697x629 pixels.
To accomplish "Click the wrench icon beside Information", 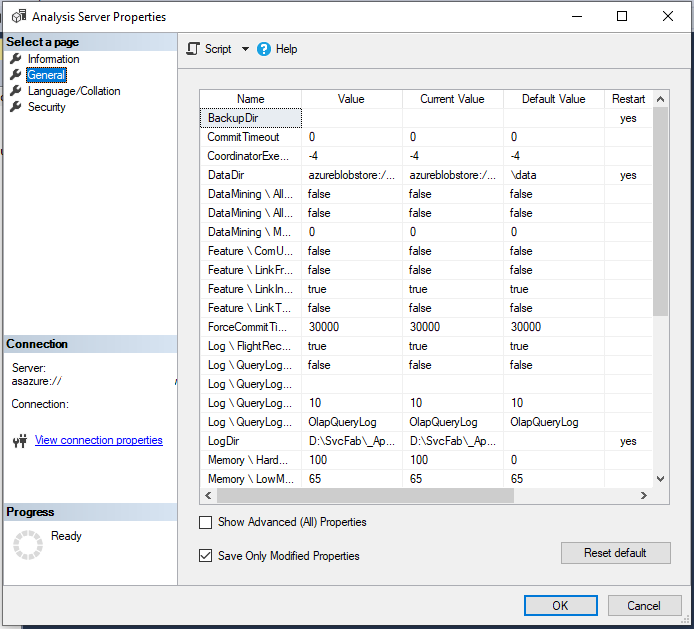I will [x=16, y=58].
